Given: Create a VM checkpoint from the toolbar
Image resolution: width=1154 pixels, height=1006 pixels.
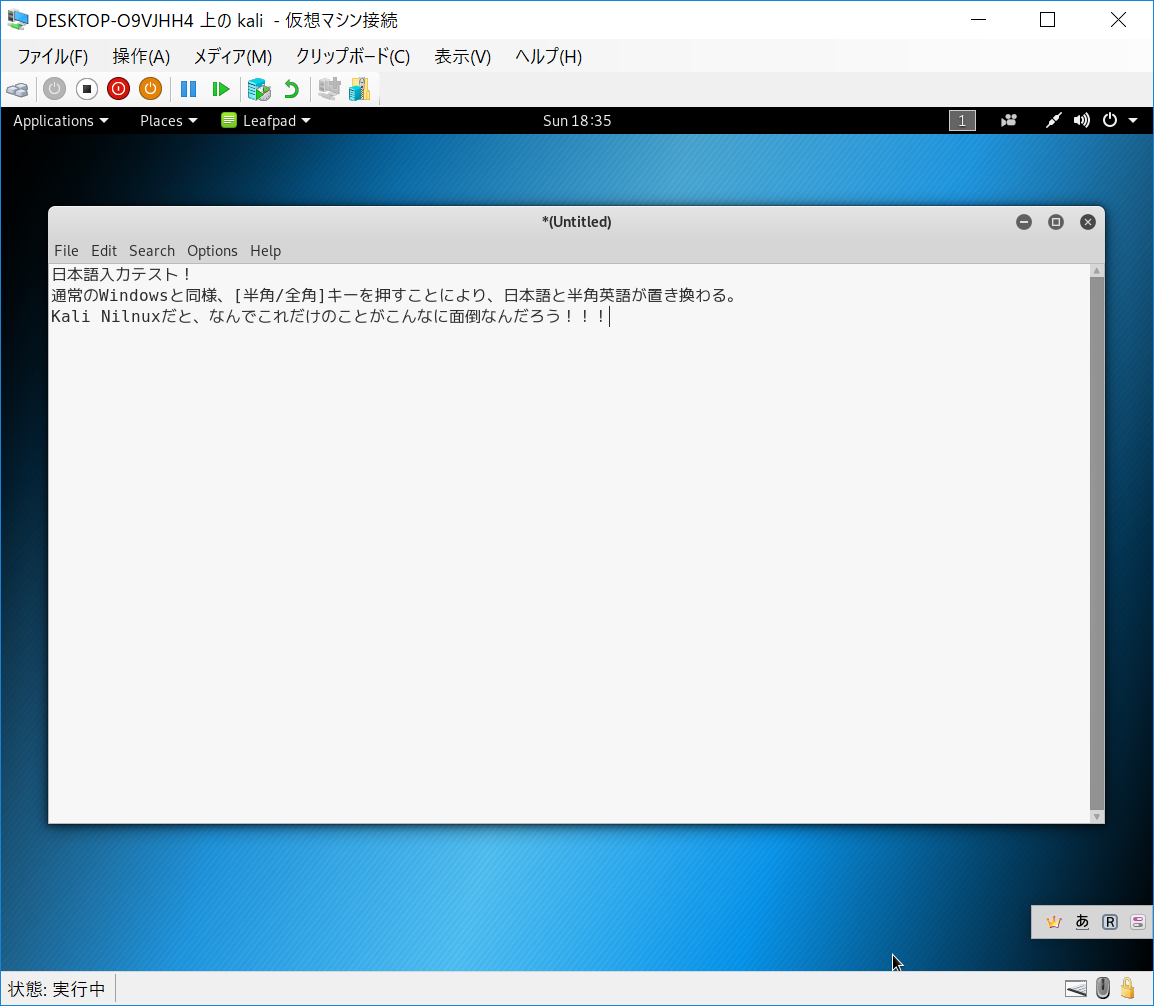Looking at the screenshot, I should click(x=259, y=89).
